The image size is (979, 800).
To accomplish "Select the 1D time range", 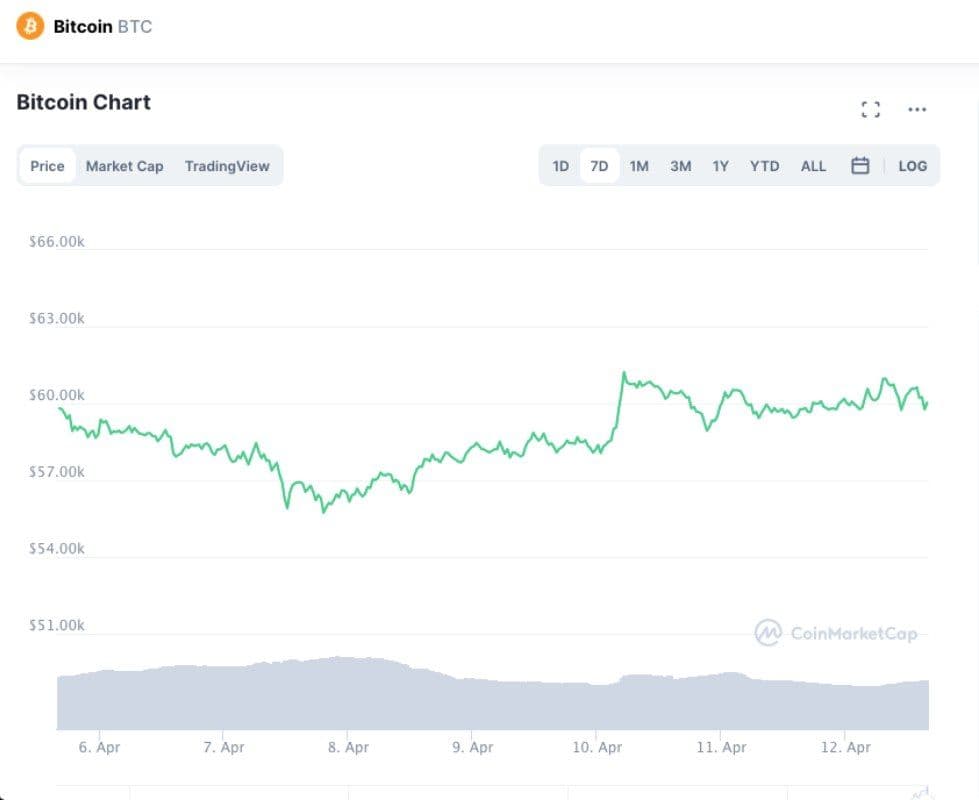I will (561, 166).
